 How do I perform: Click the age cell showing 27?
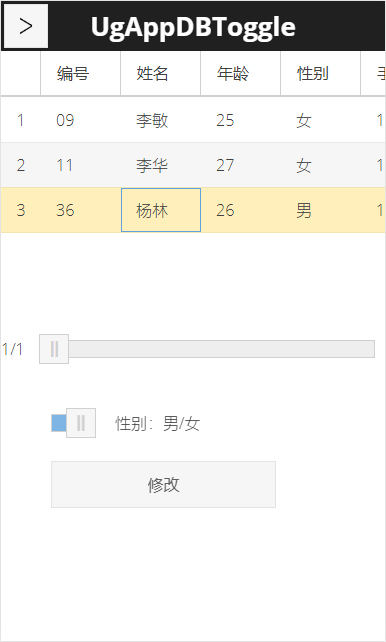pyautogui.click(x=241, y=165)
